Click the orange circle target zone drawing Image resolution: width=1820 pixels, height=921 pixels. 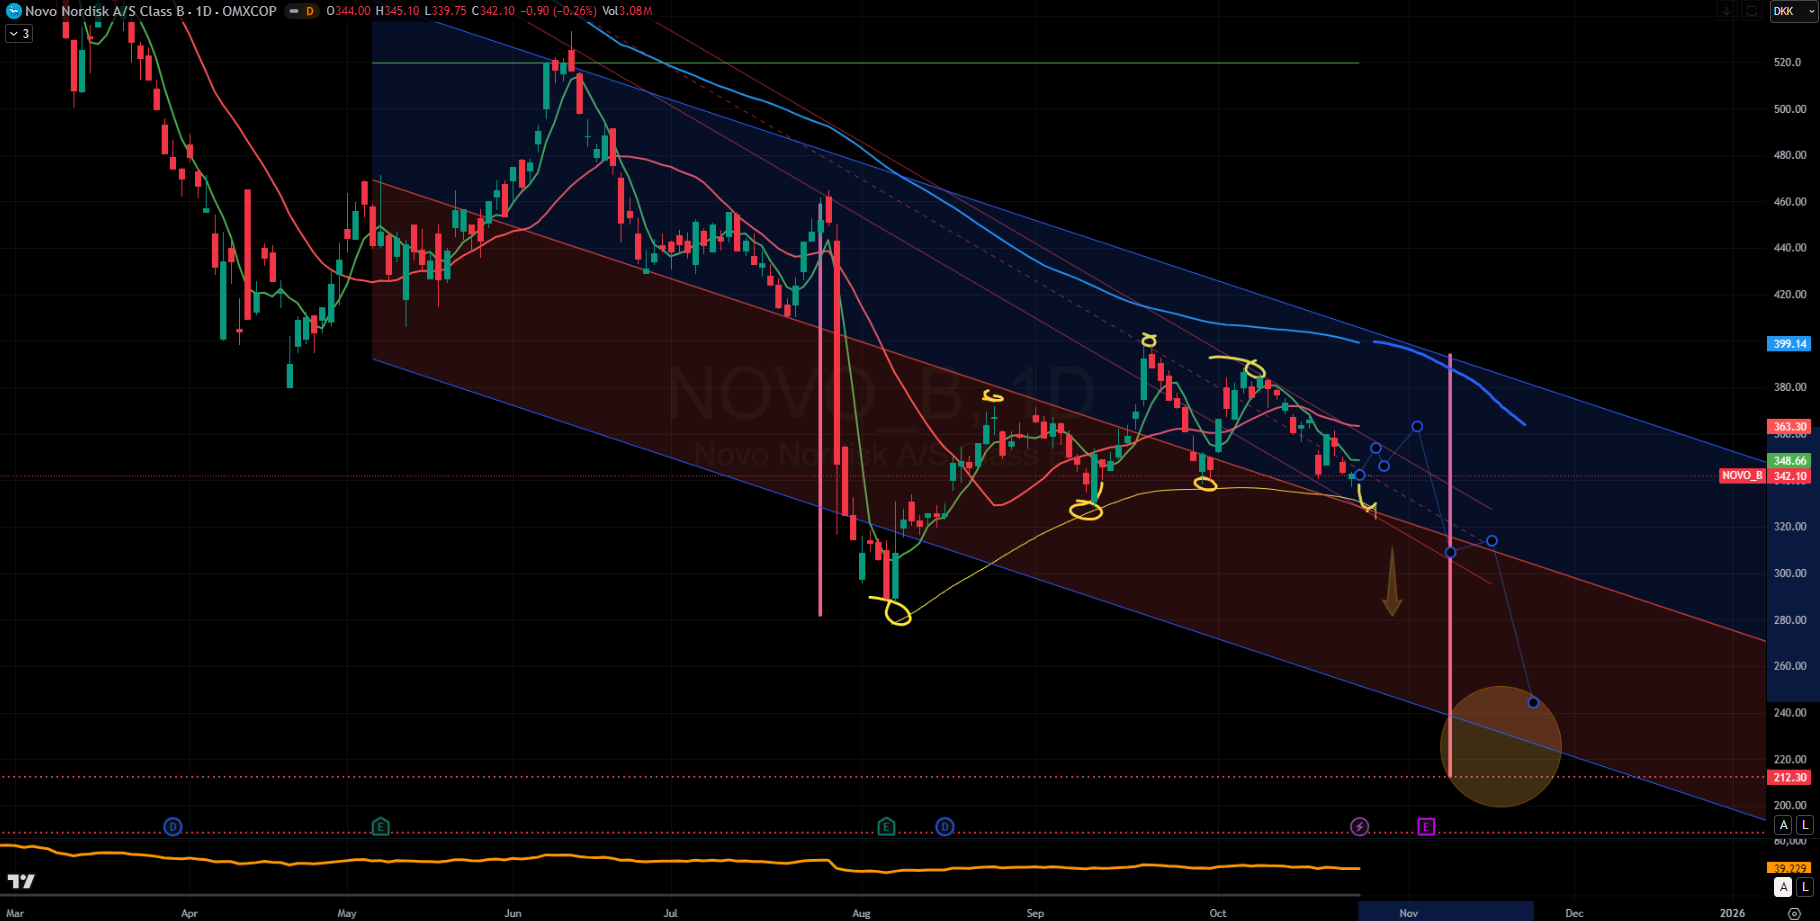(1500, 746)
